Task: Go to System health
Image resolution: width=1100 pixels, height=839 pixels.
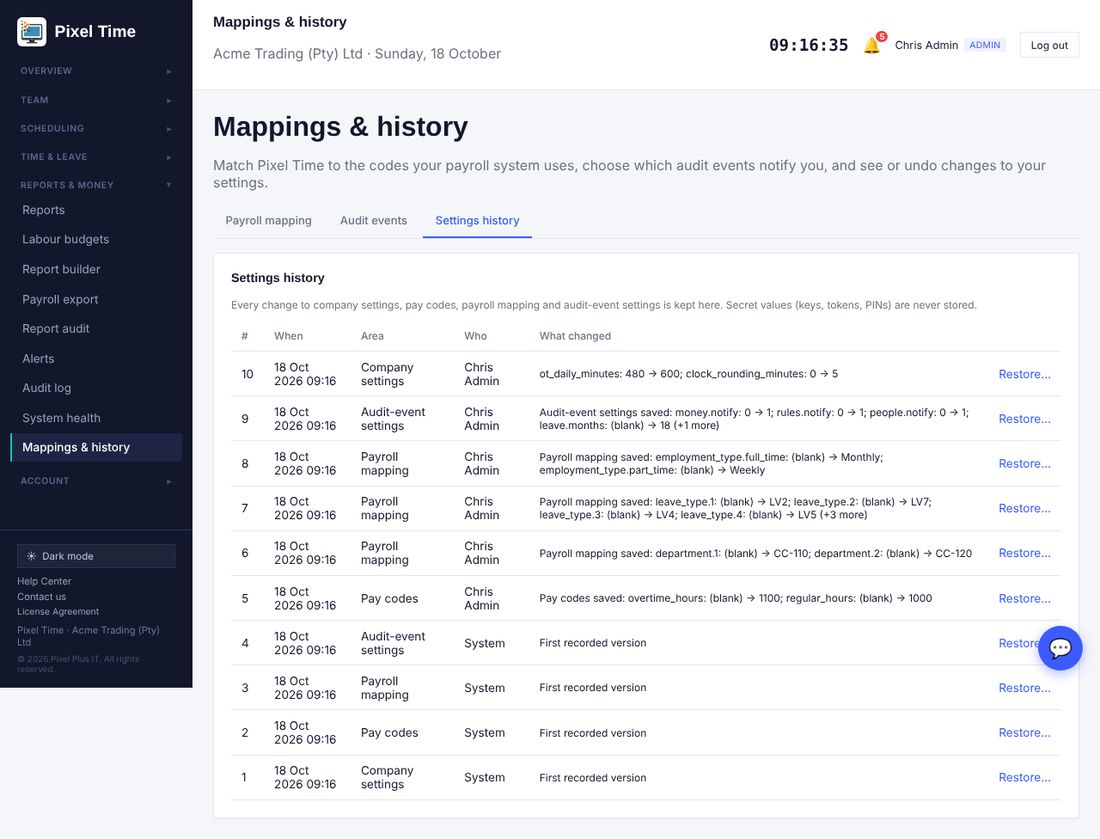Action: (96, 418)
